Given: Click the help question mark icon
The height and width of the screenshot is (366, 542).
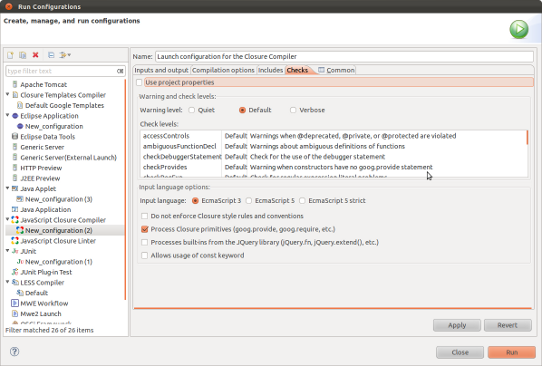Looking at the screenshot, I should click(x=14, y=351).
